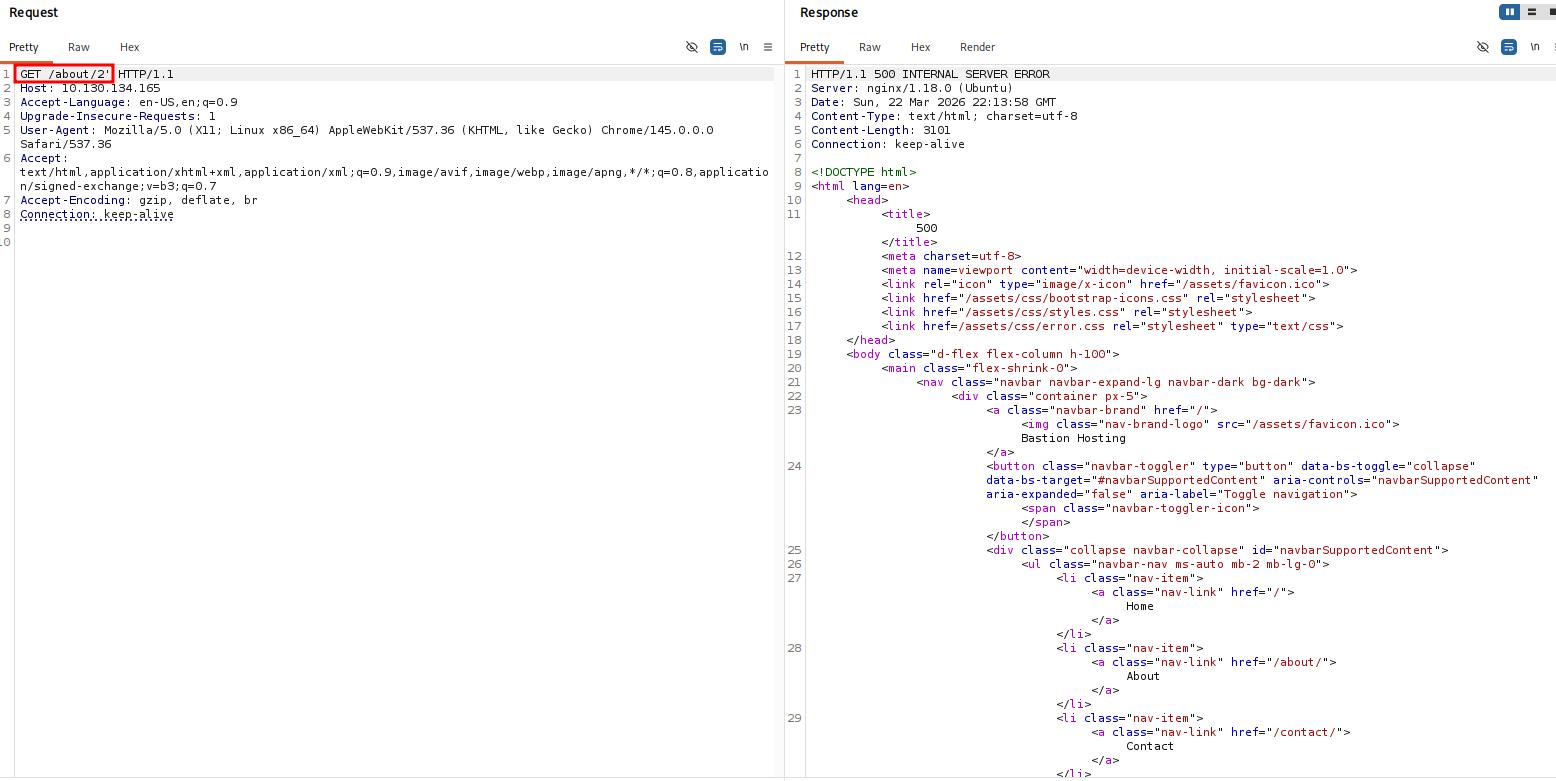Select the Pretty tab in Response

[x=815, y=47]
